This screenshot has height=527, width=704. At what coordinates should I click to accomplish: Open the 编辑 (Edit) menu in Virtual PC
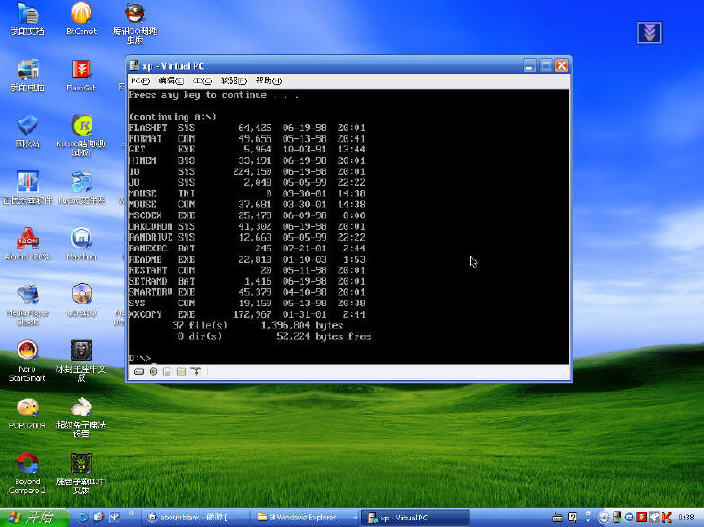[x=171, y=81]
